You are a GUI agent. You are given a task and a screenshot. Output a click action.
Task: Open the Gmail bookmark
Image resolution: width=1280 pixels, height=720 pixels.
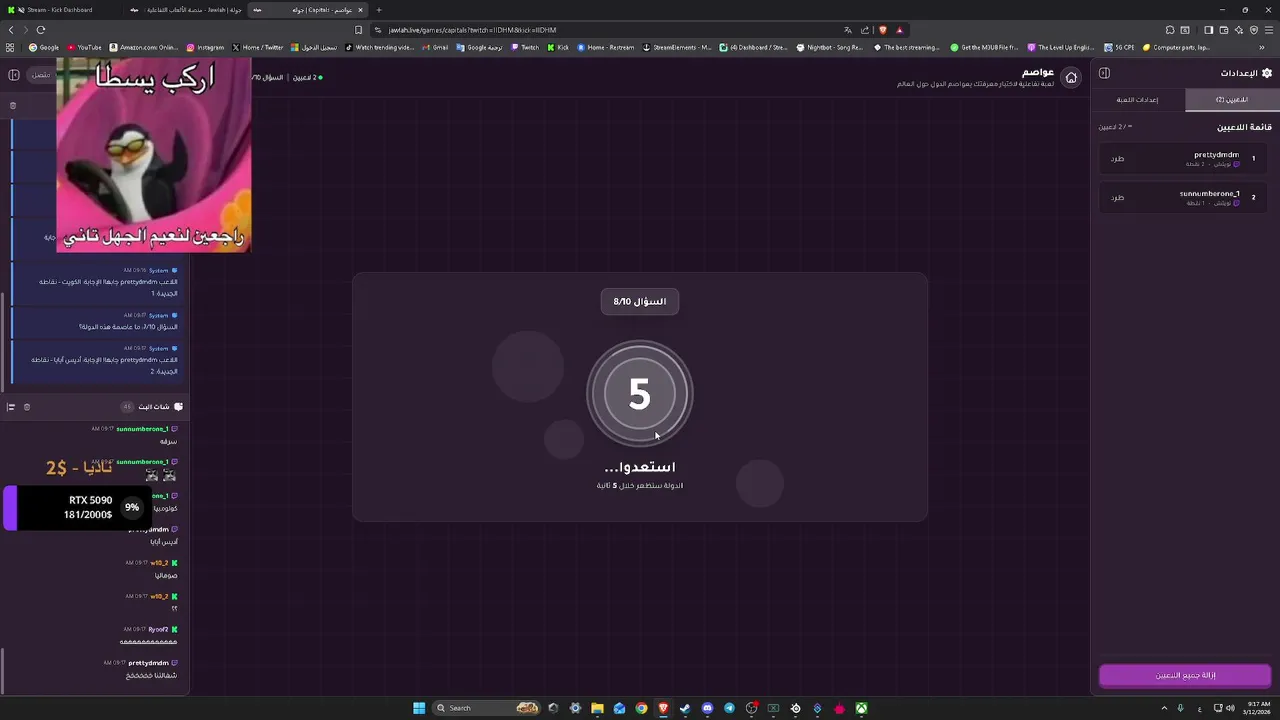click(x=435, y=47)
